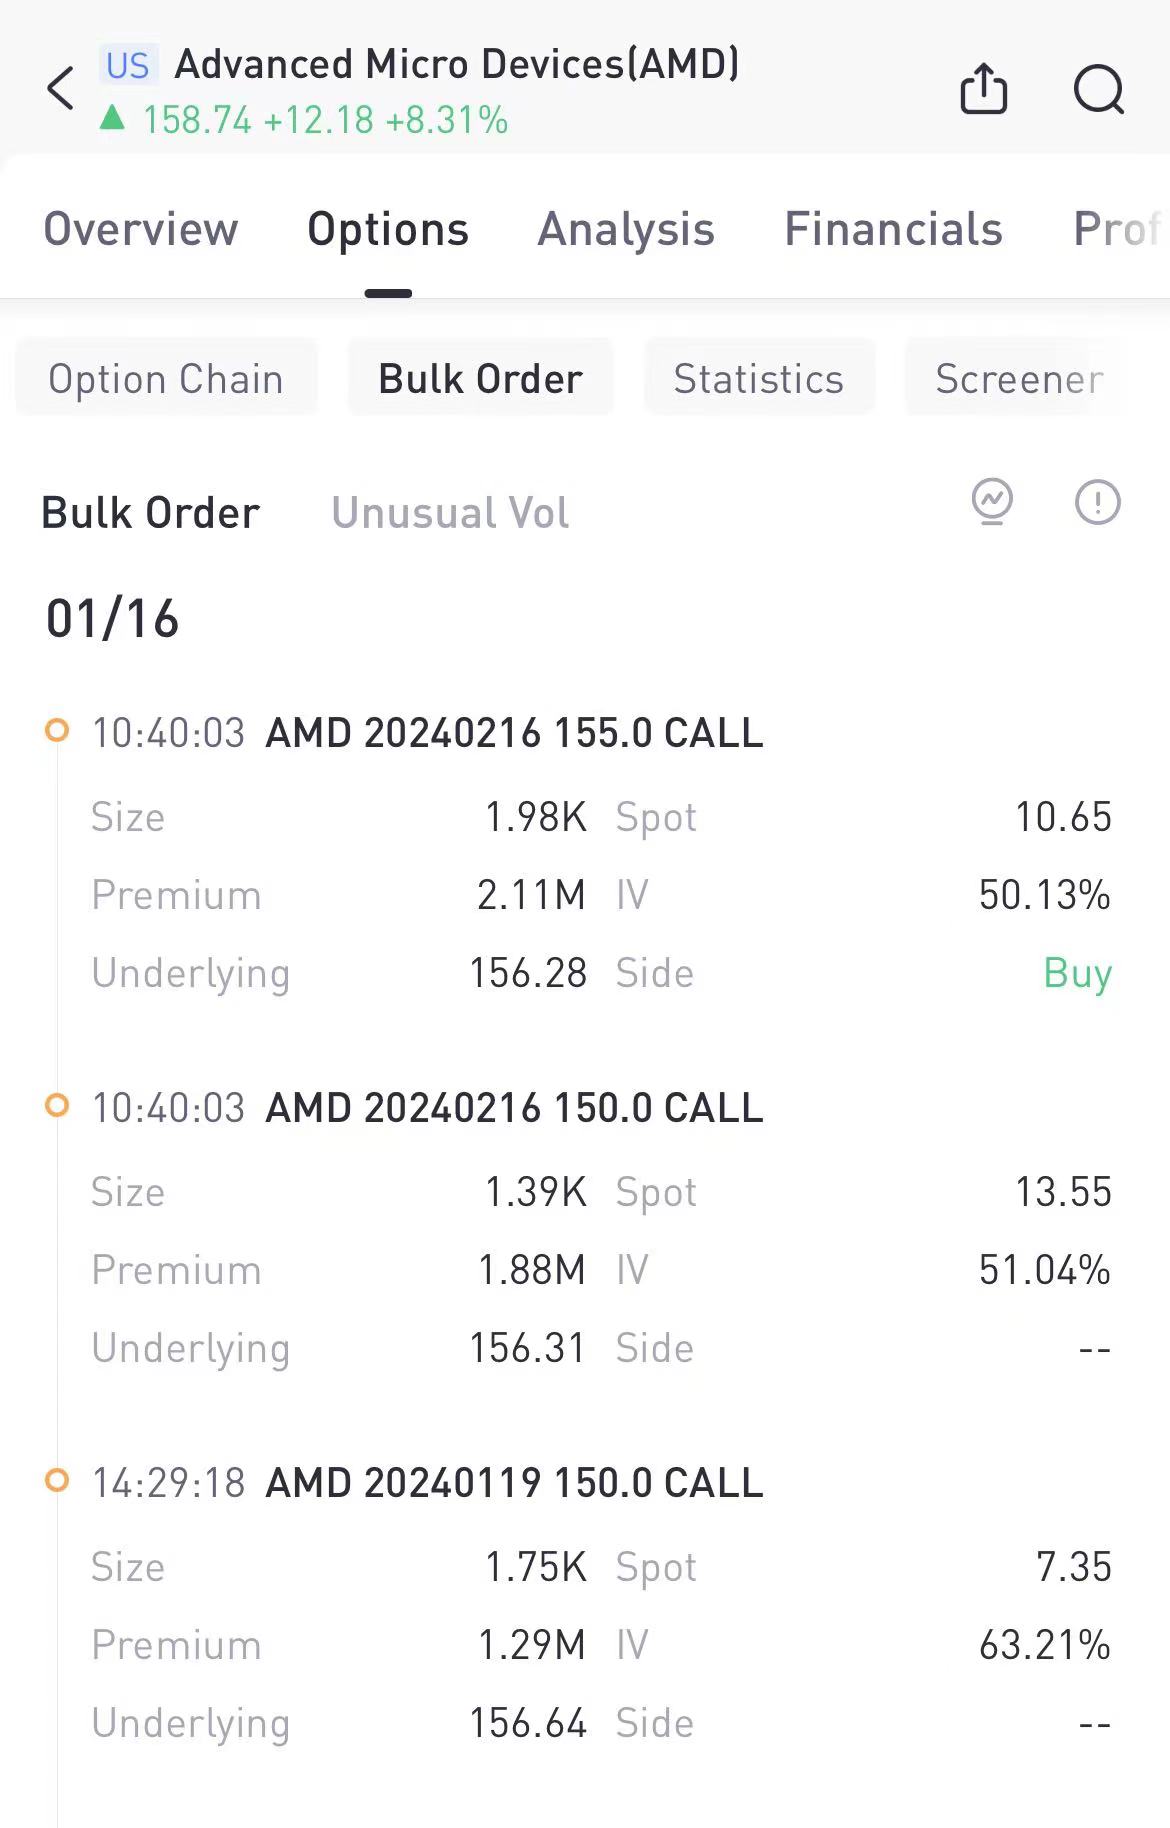Tap the back arrow icon

click(61, 88)
